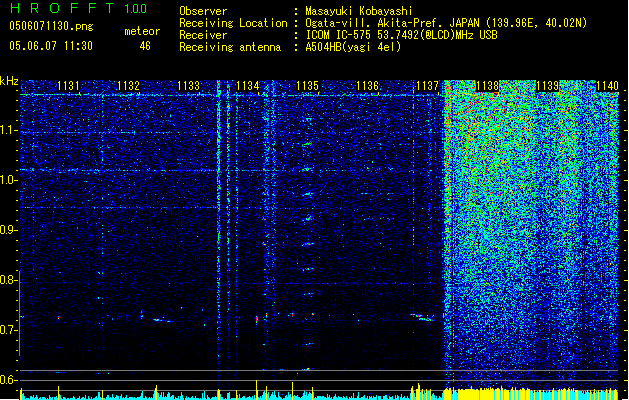629x400 pixels.
Task: Click the 0.7 kHz frequency axis label
Action: 9,330
